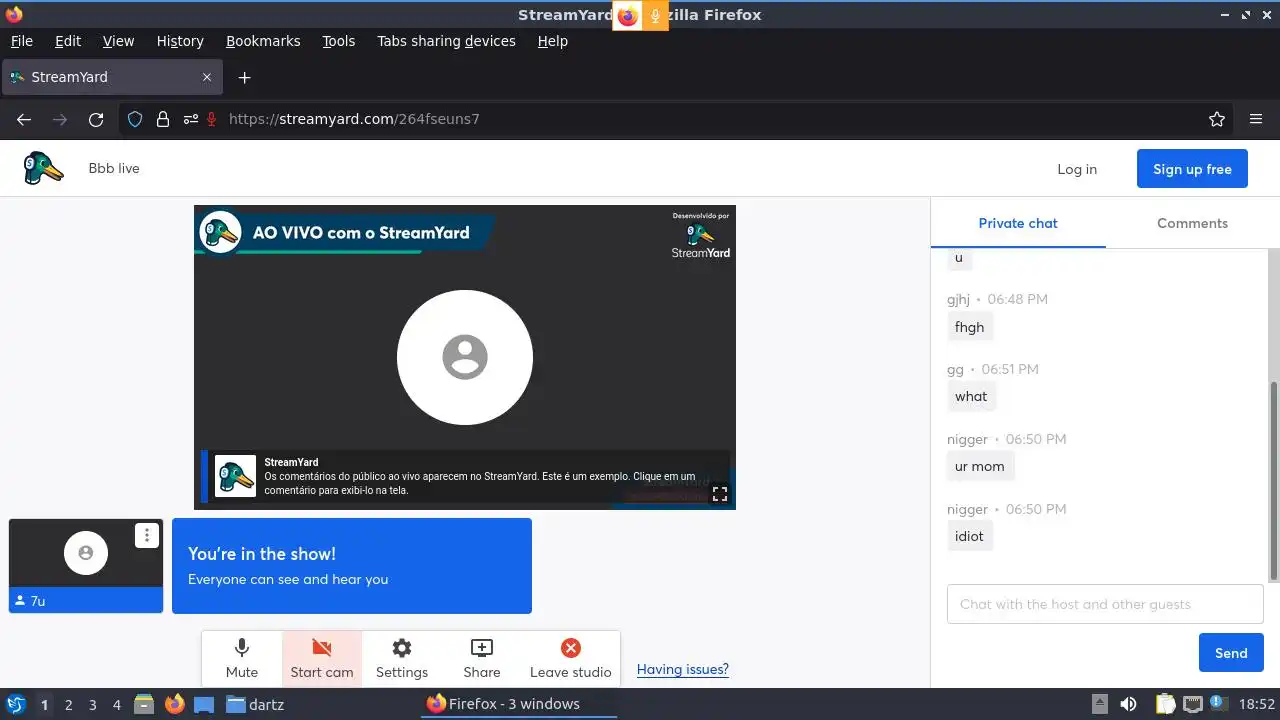Open the three-dot menu on 7u's thumbnail

[x=147, y=535]
